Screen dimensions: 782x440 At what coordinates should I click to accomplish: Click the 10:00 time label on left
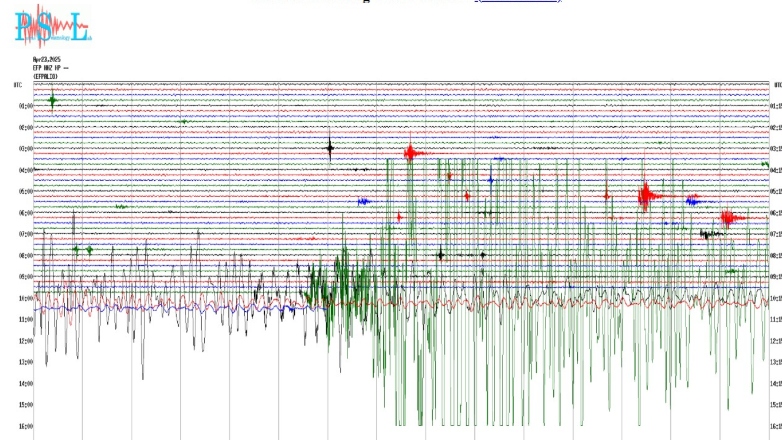(26, 298)
